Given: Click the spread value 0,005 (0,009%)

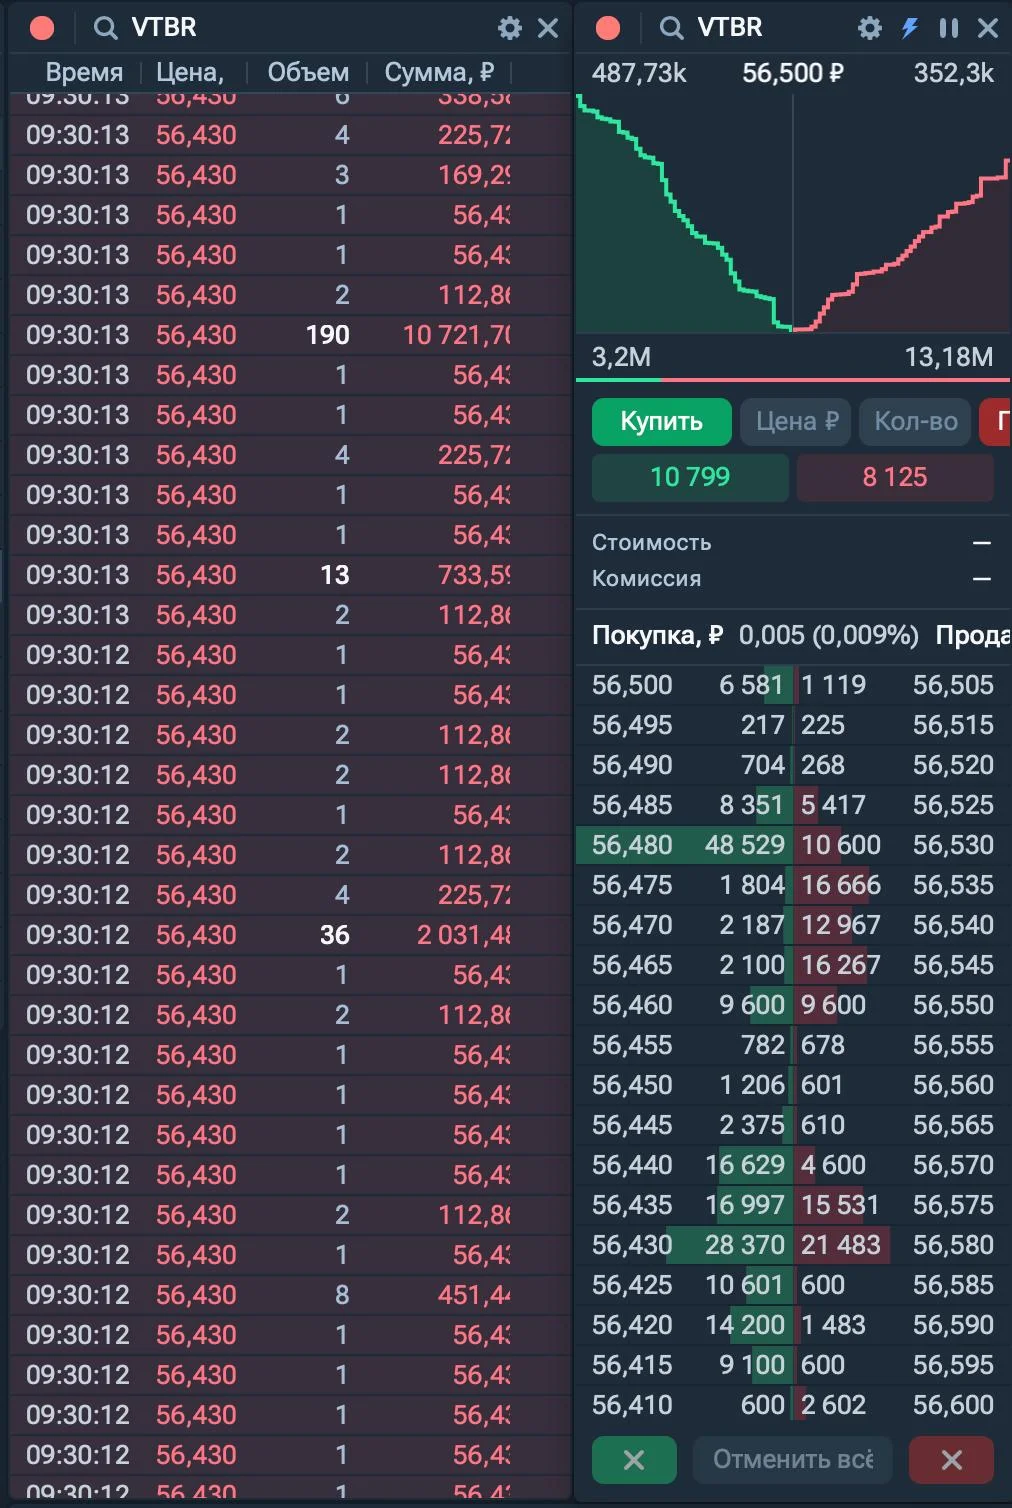Looking at the screenshot, I should 828,636.
